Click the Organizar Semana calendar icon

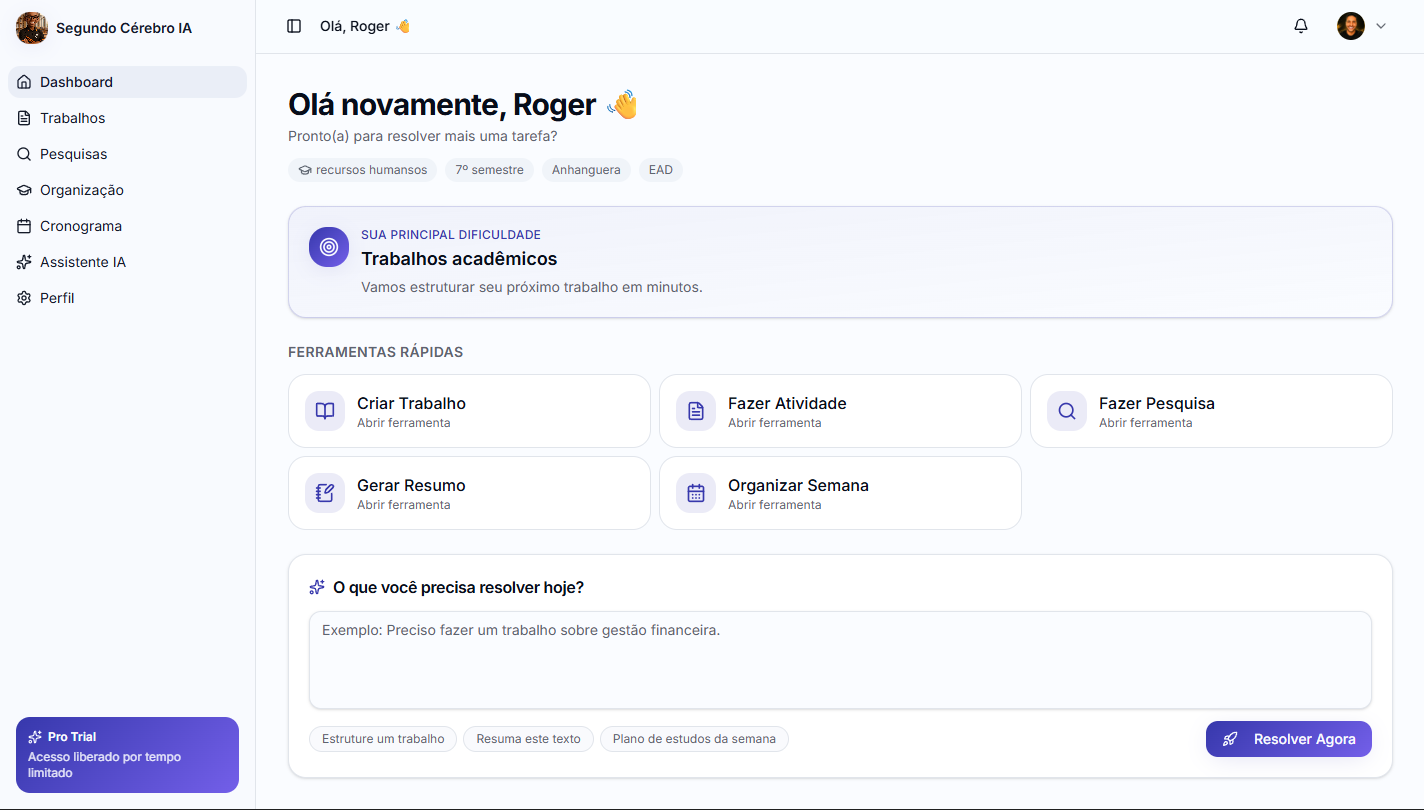click(696, 493)
